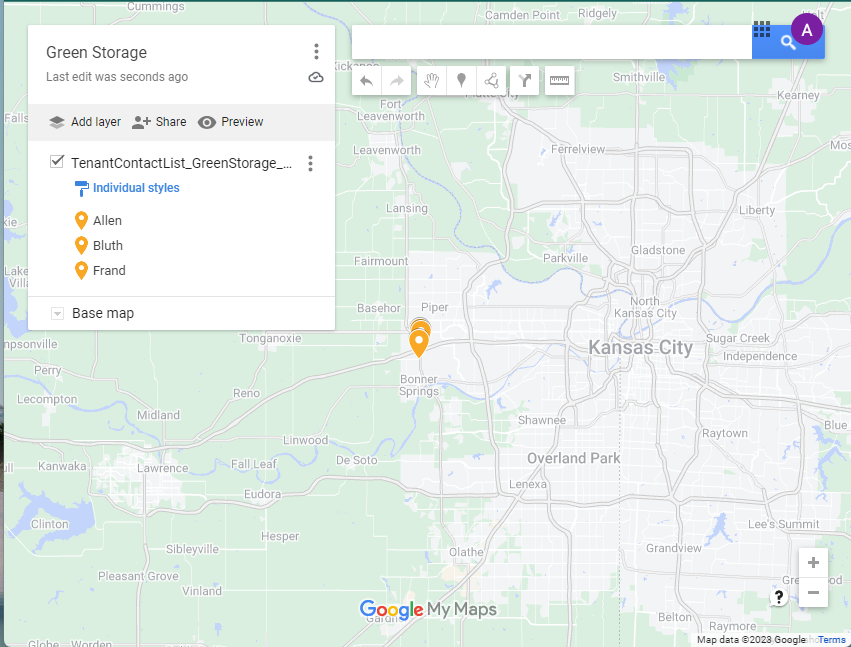Select the Allen entry in the layer list
Image resolution: width=851 pixels, height=647 pixels.
pos(107,221)
